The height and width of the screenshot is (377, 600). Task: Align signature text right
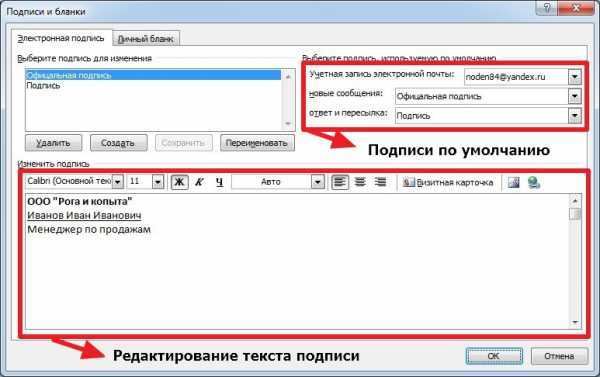(x=380, y=182)
